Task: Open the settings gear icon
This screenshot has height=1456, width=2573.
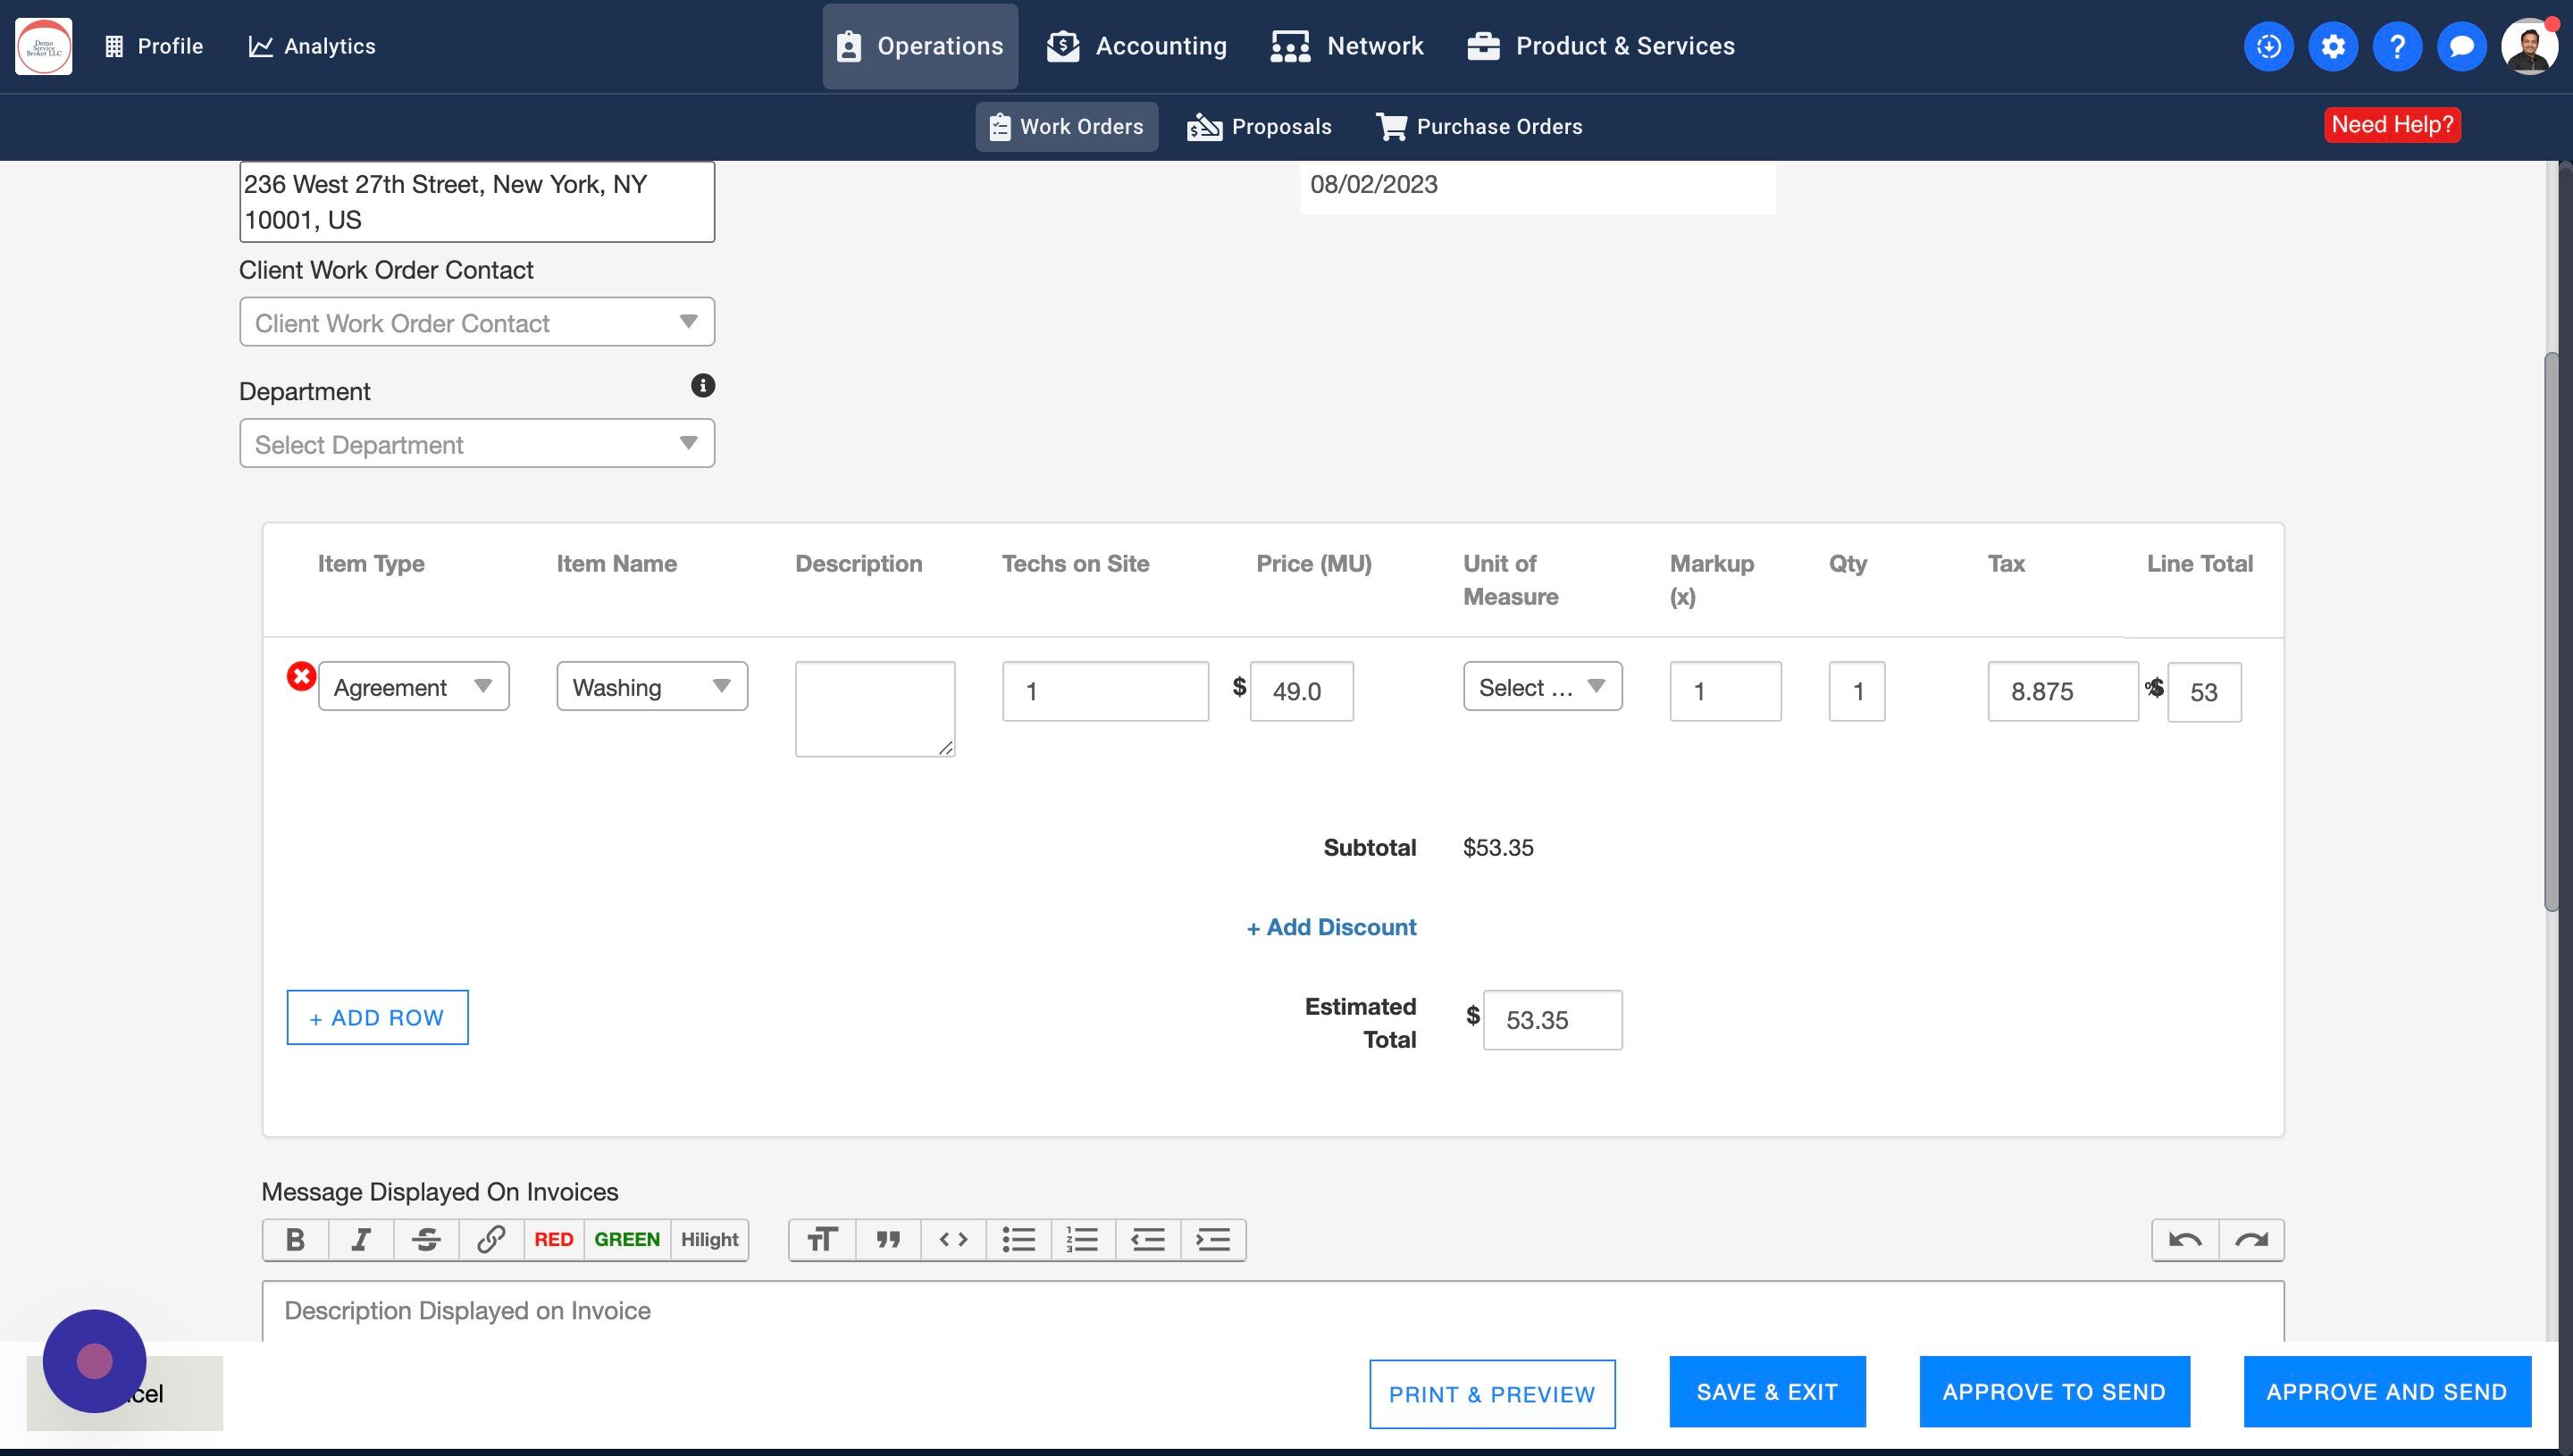Action: point(2333,46)
